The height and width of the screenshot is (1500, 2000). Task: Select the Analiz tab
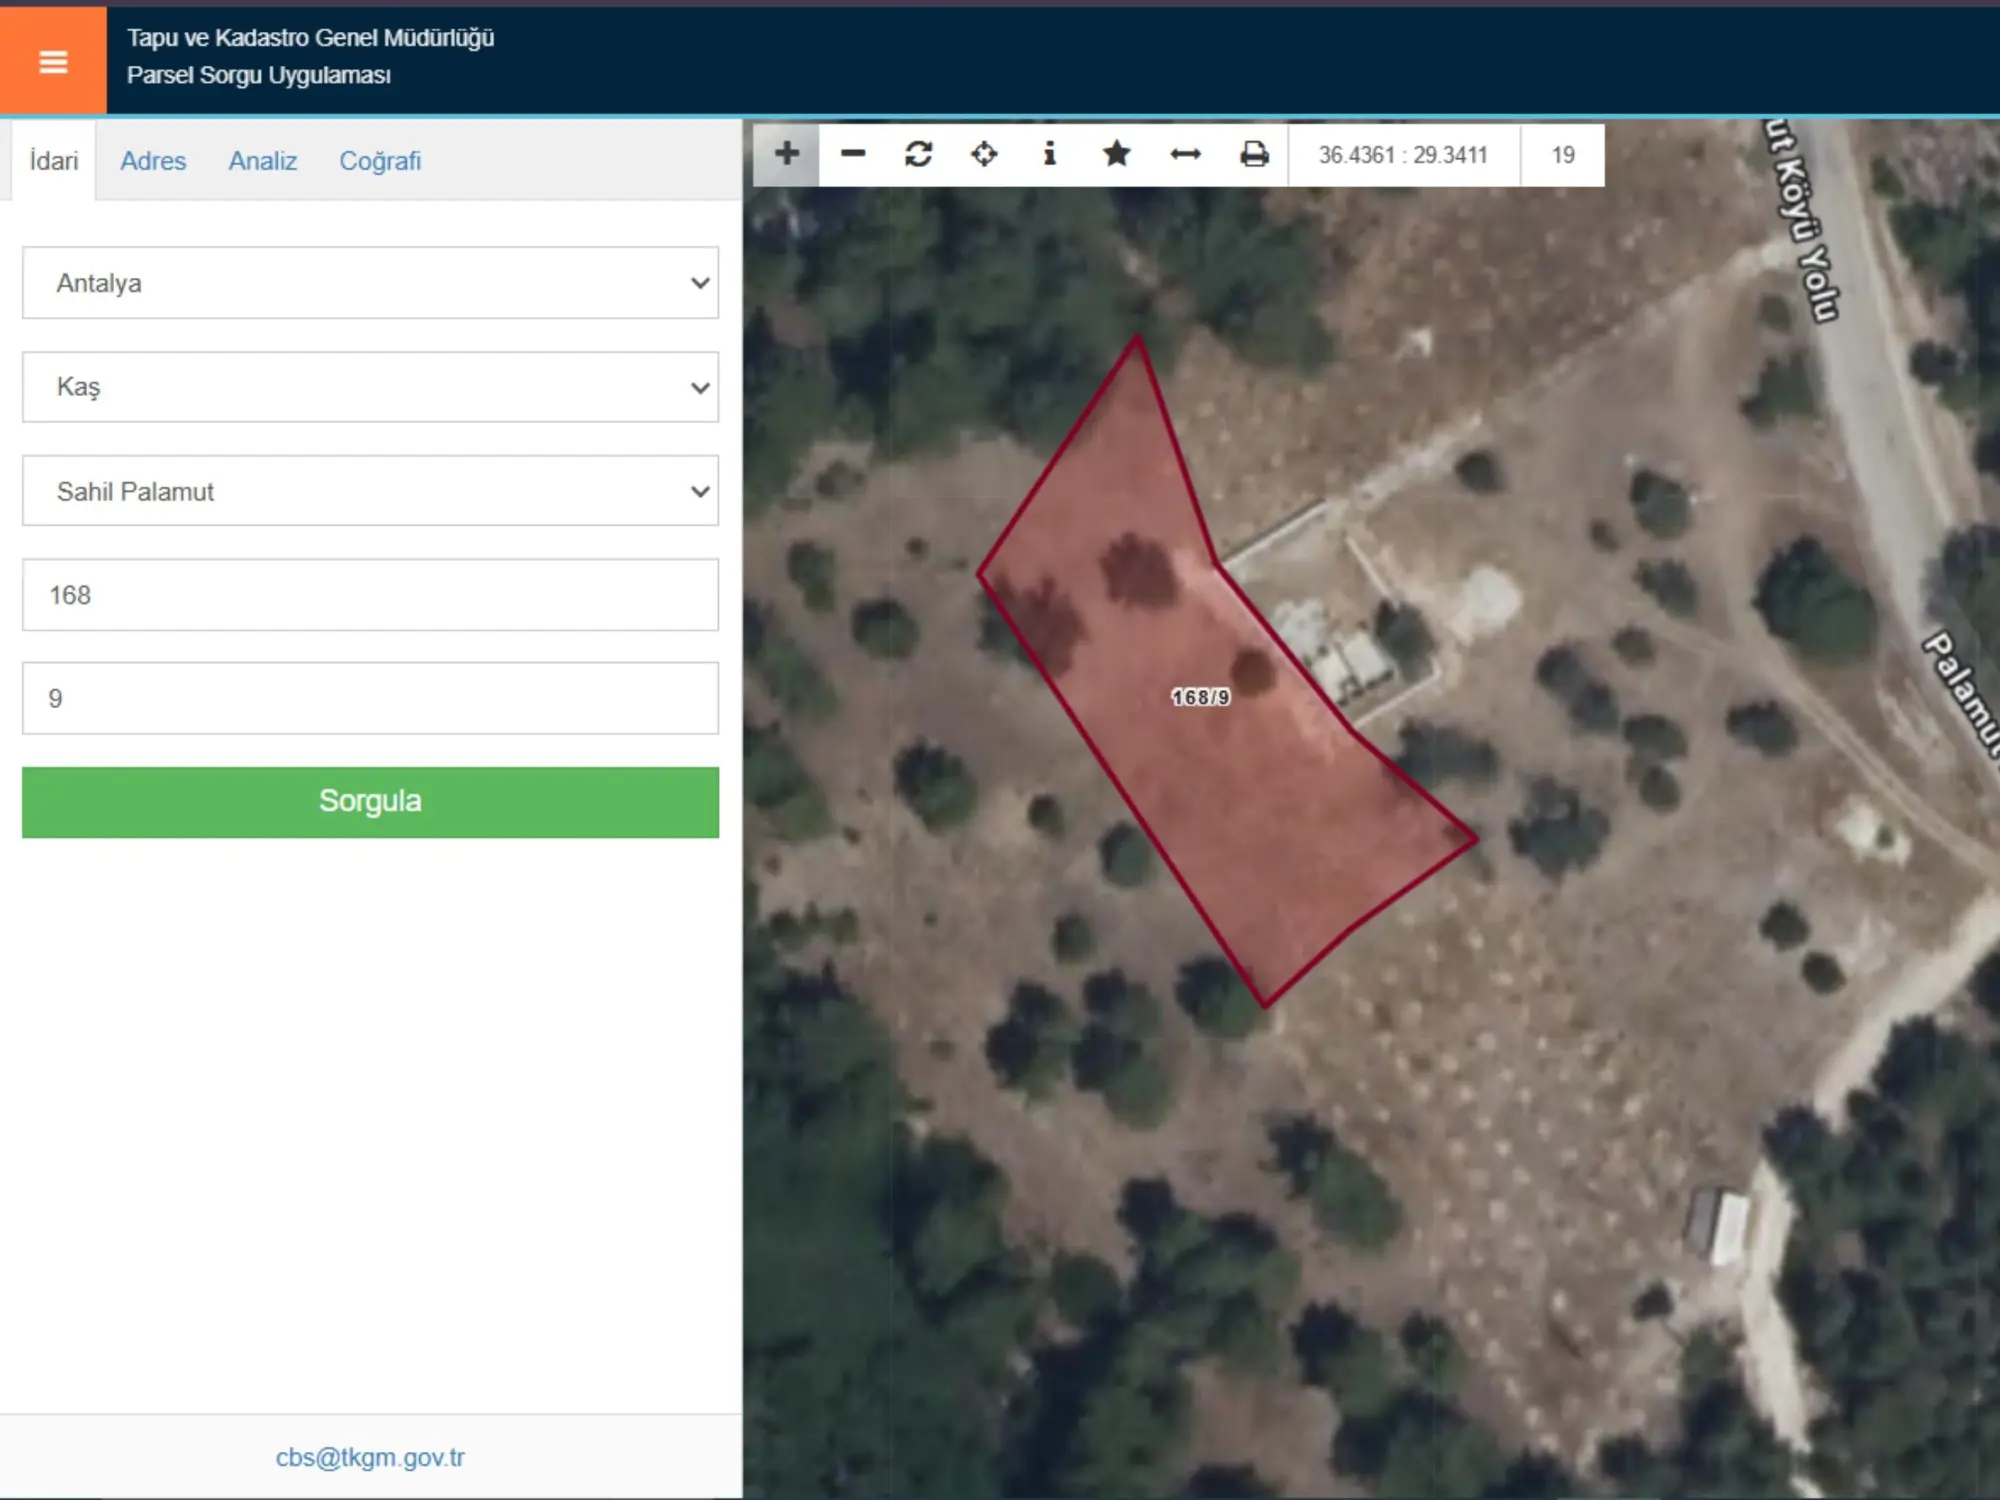tap(263, 161)
